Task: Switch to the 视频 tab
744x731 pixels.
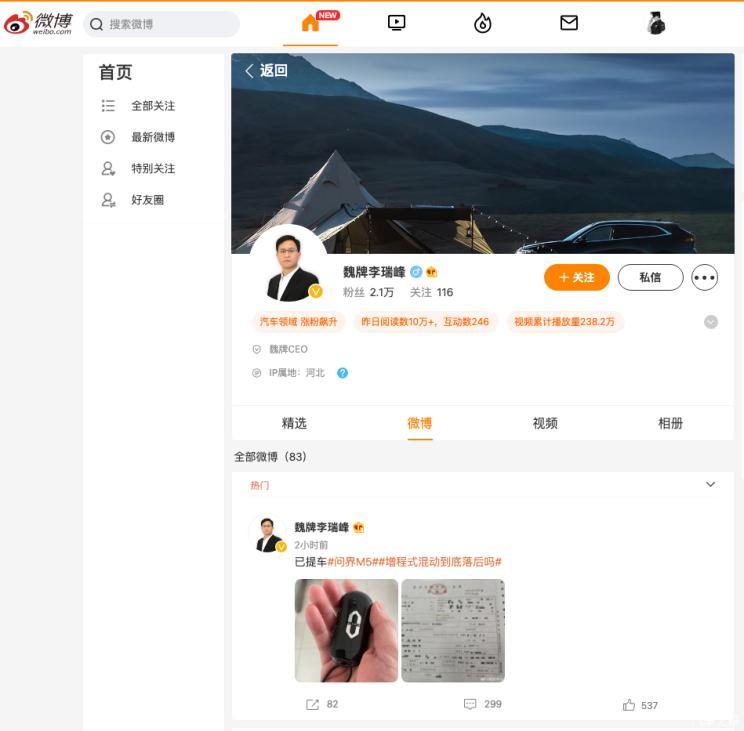Action: 545,423
